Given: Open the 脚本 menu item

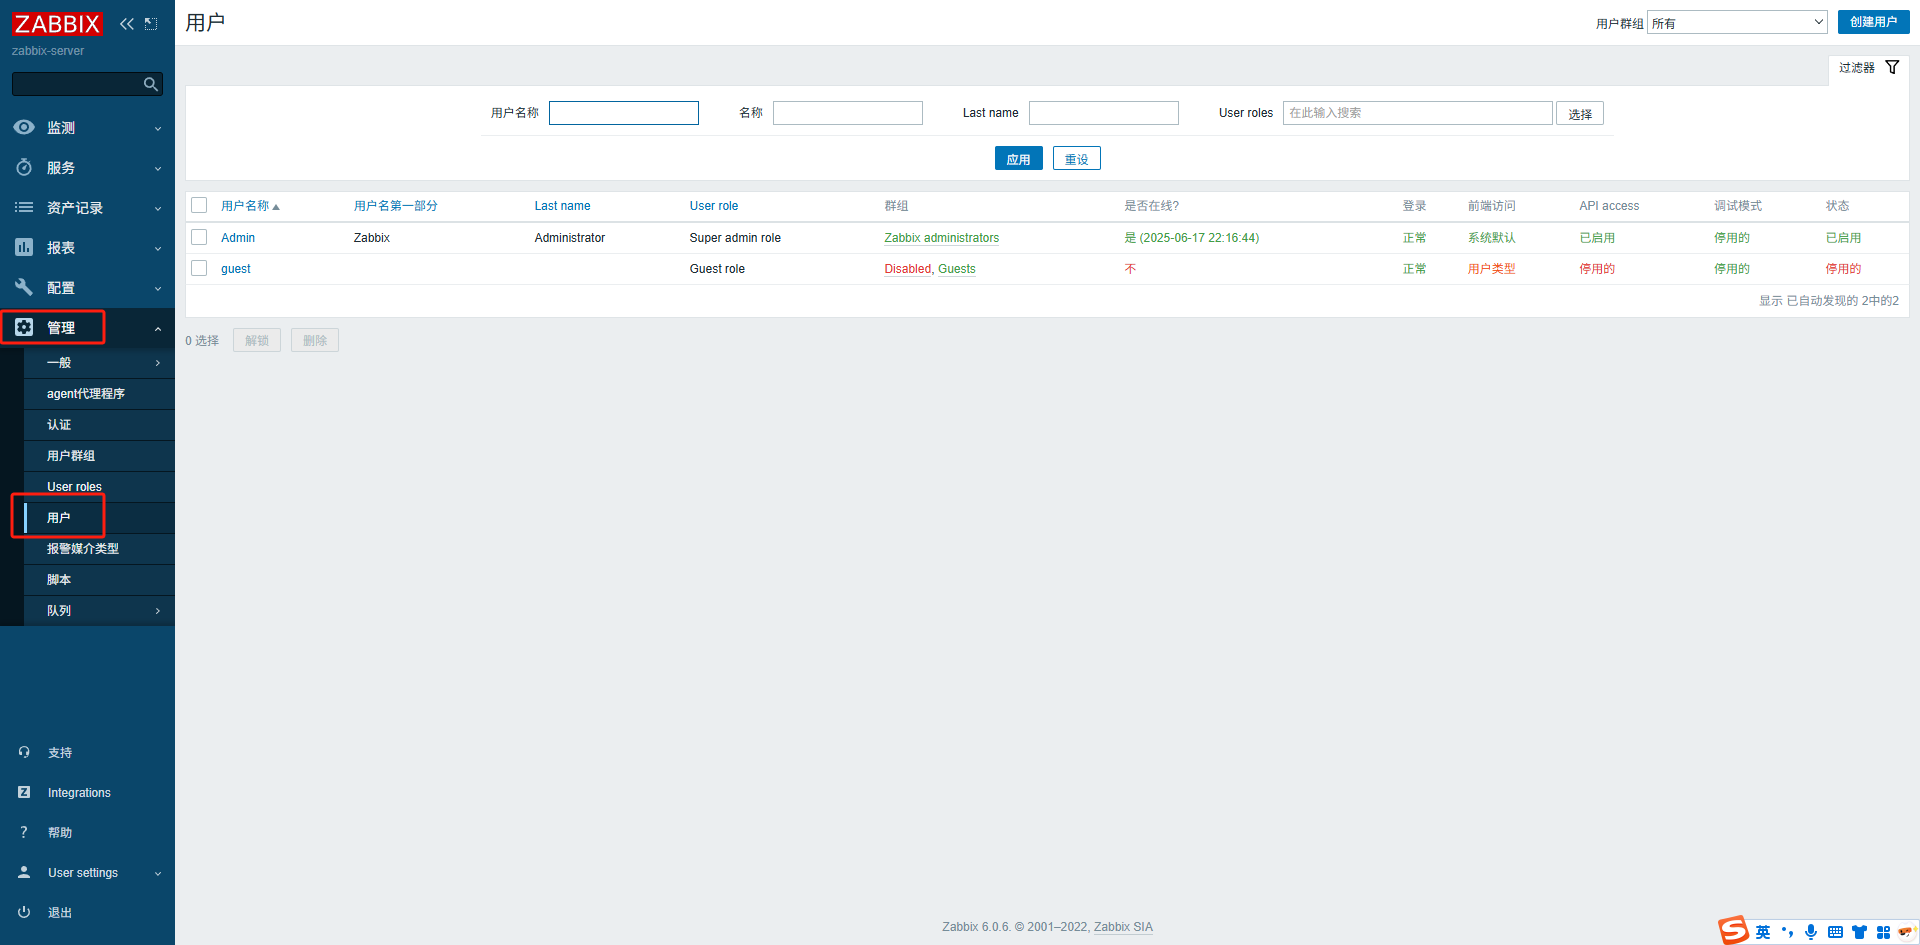Looking at the screenshot, I should pyautogui.click(x=99, y=579).
